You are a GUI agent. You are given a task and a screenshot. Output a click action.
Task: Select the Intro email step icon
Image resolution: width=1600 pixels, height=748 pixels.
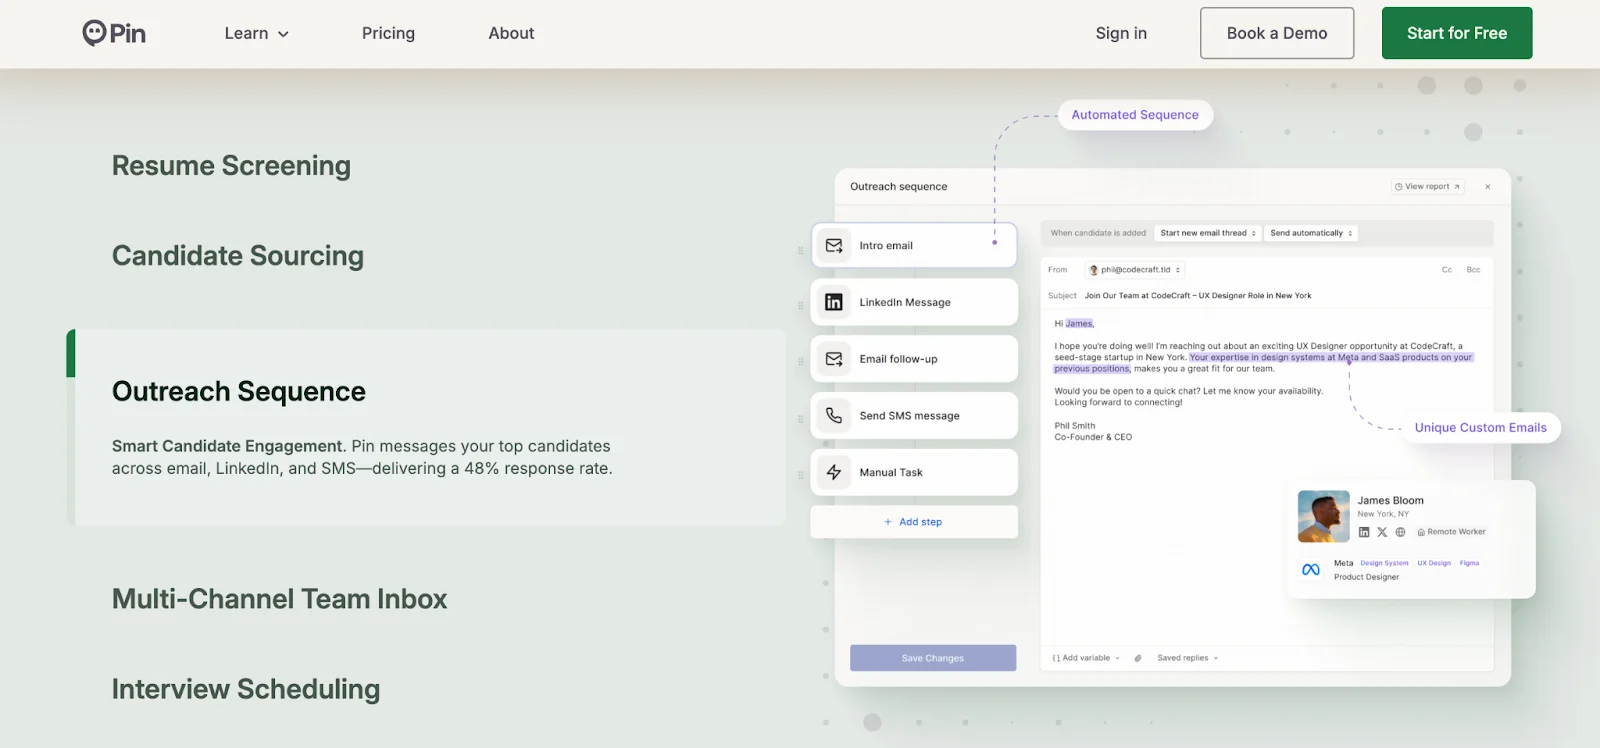[834, 245]
